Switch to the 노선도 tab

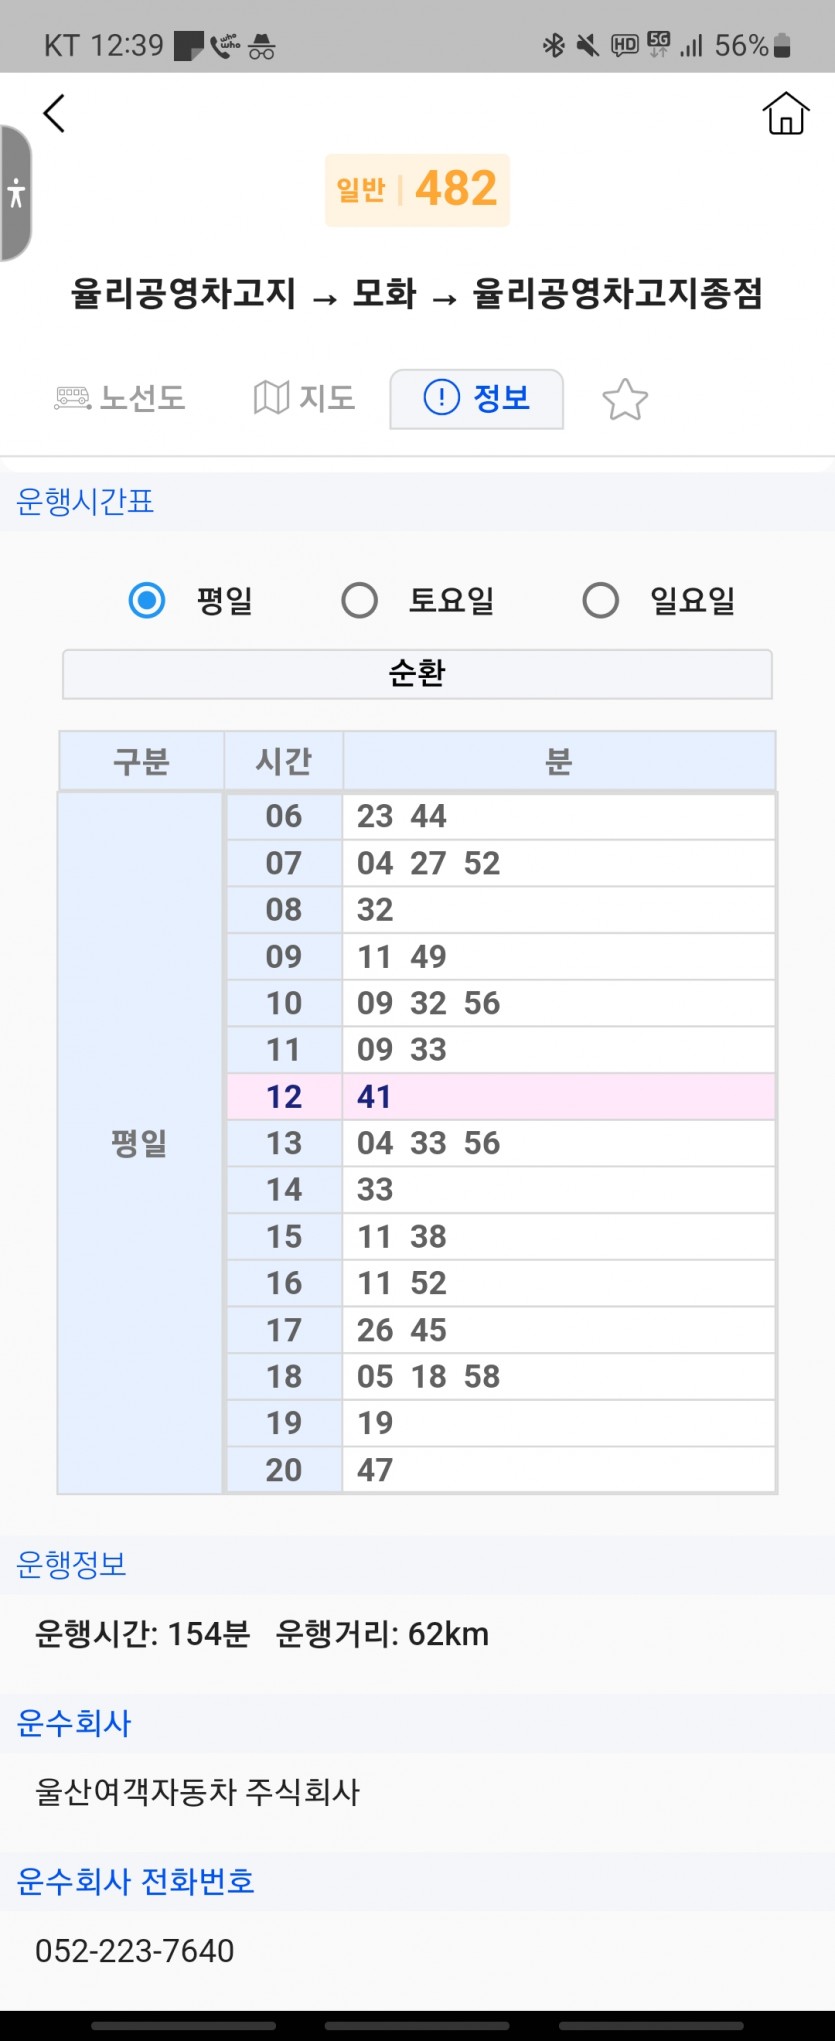click(121, 398)
